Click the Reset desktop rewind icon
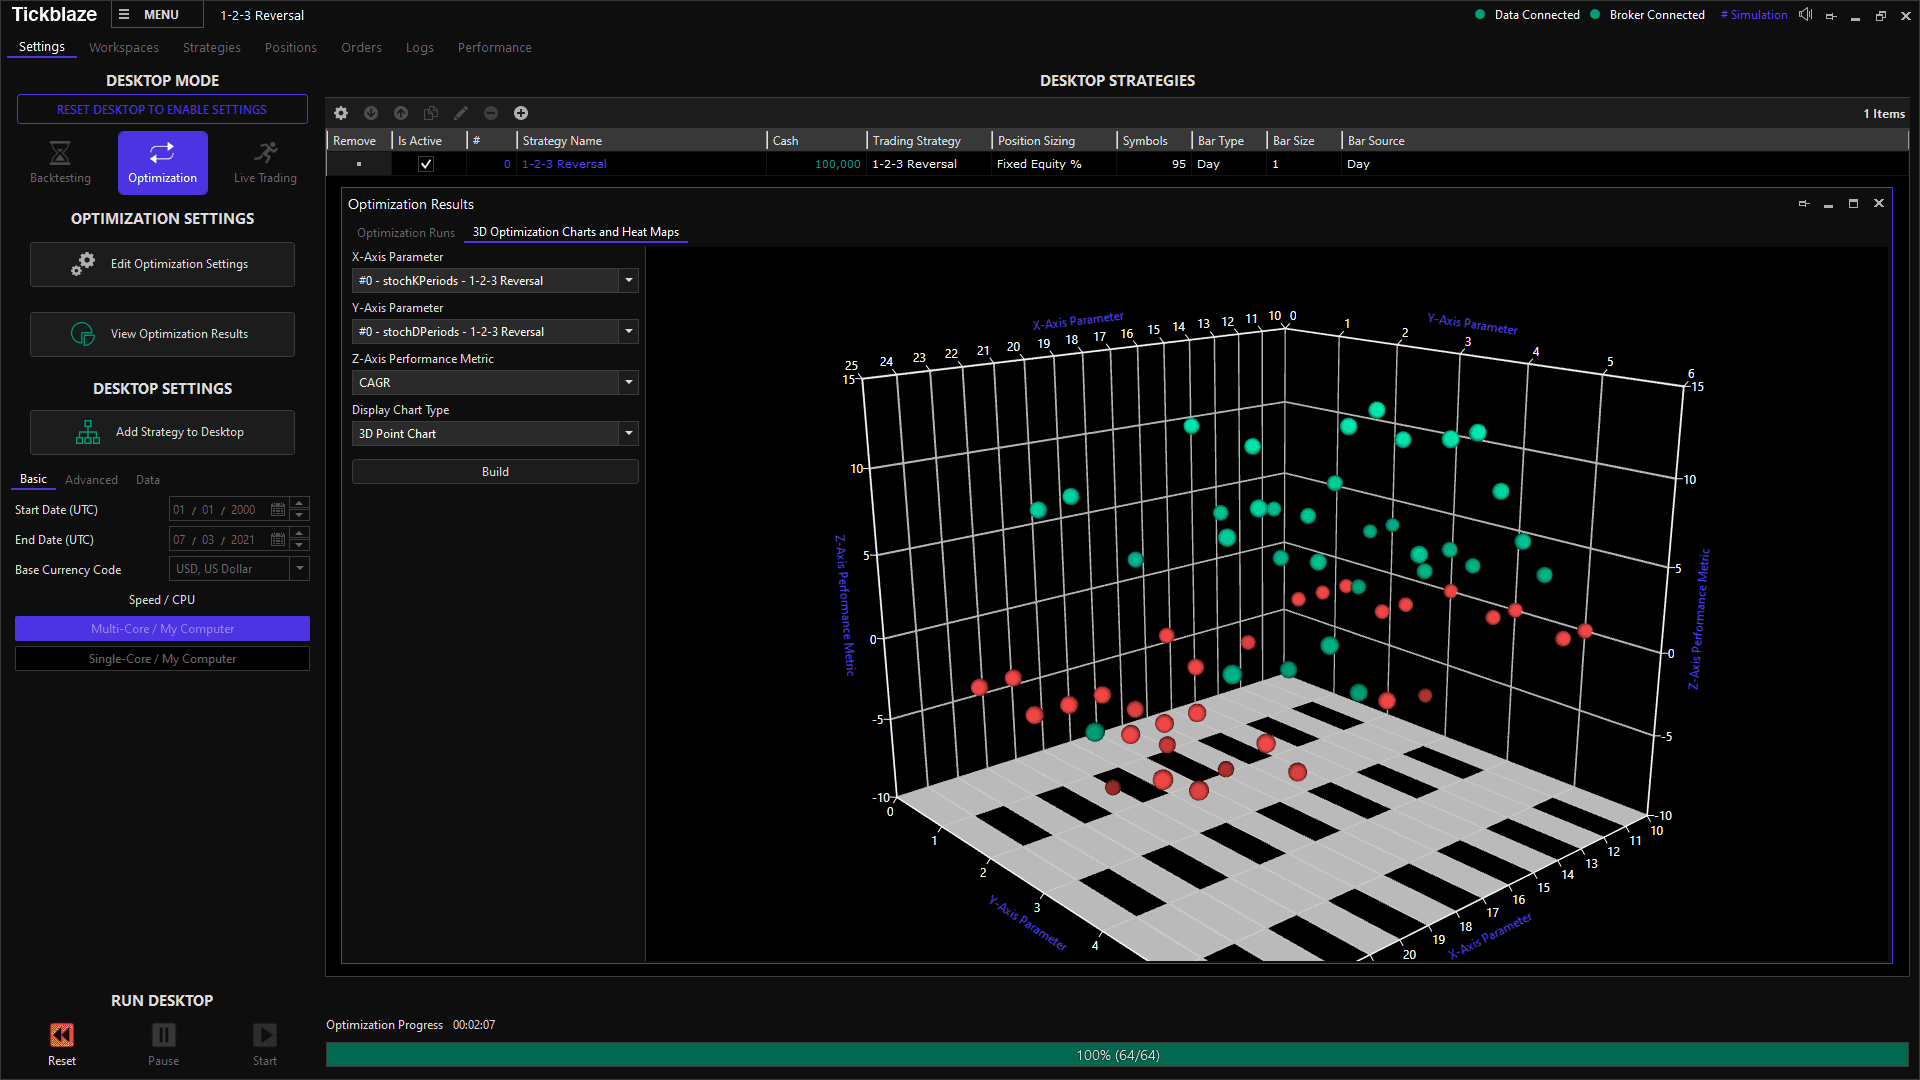 (62, 1035)
